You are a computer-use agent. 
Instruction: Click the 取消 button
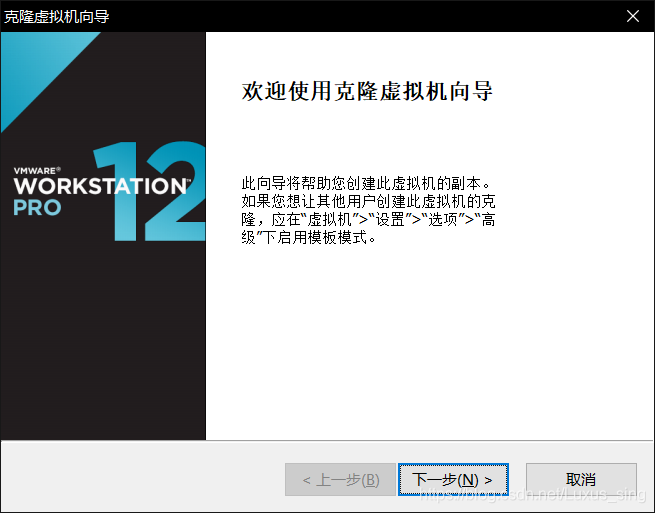pos(581,480)
